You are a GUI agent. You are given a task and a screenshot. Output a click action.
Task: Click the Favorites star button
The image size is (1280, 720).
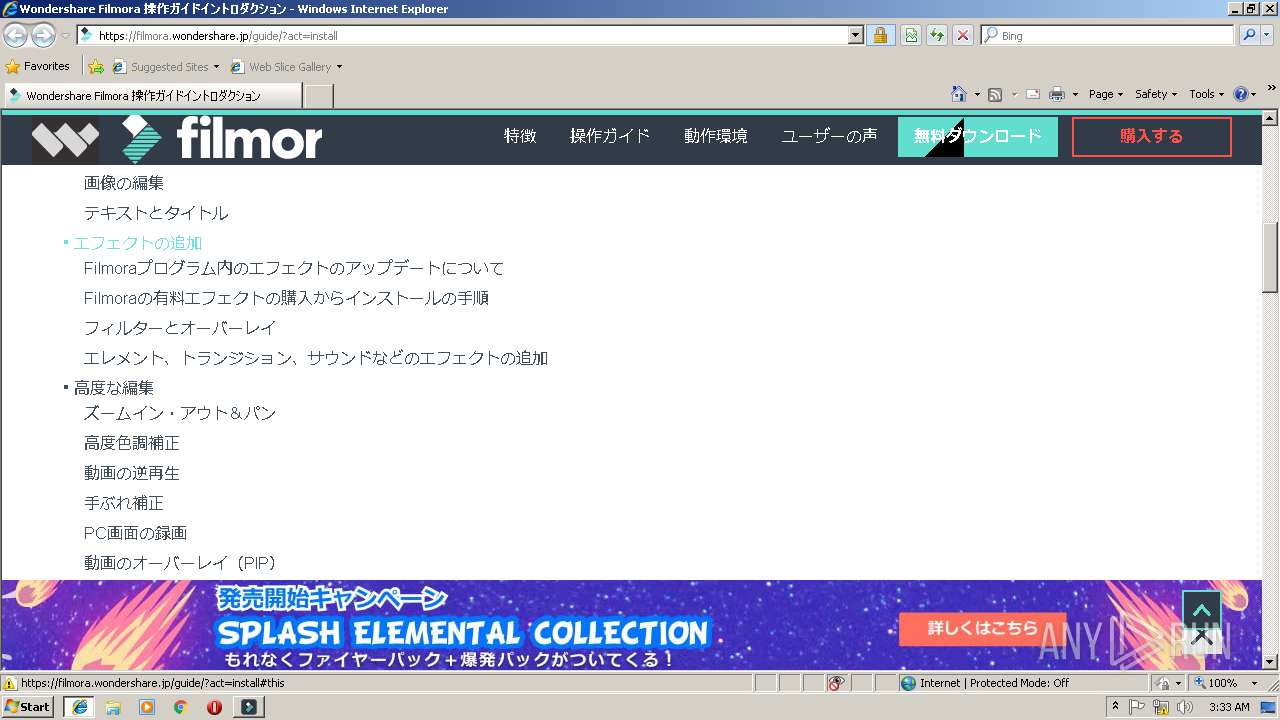(38, 66)
